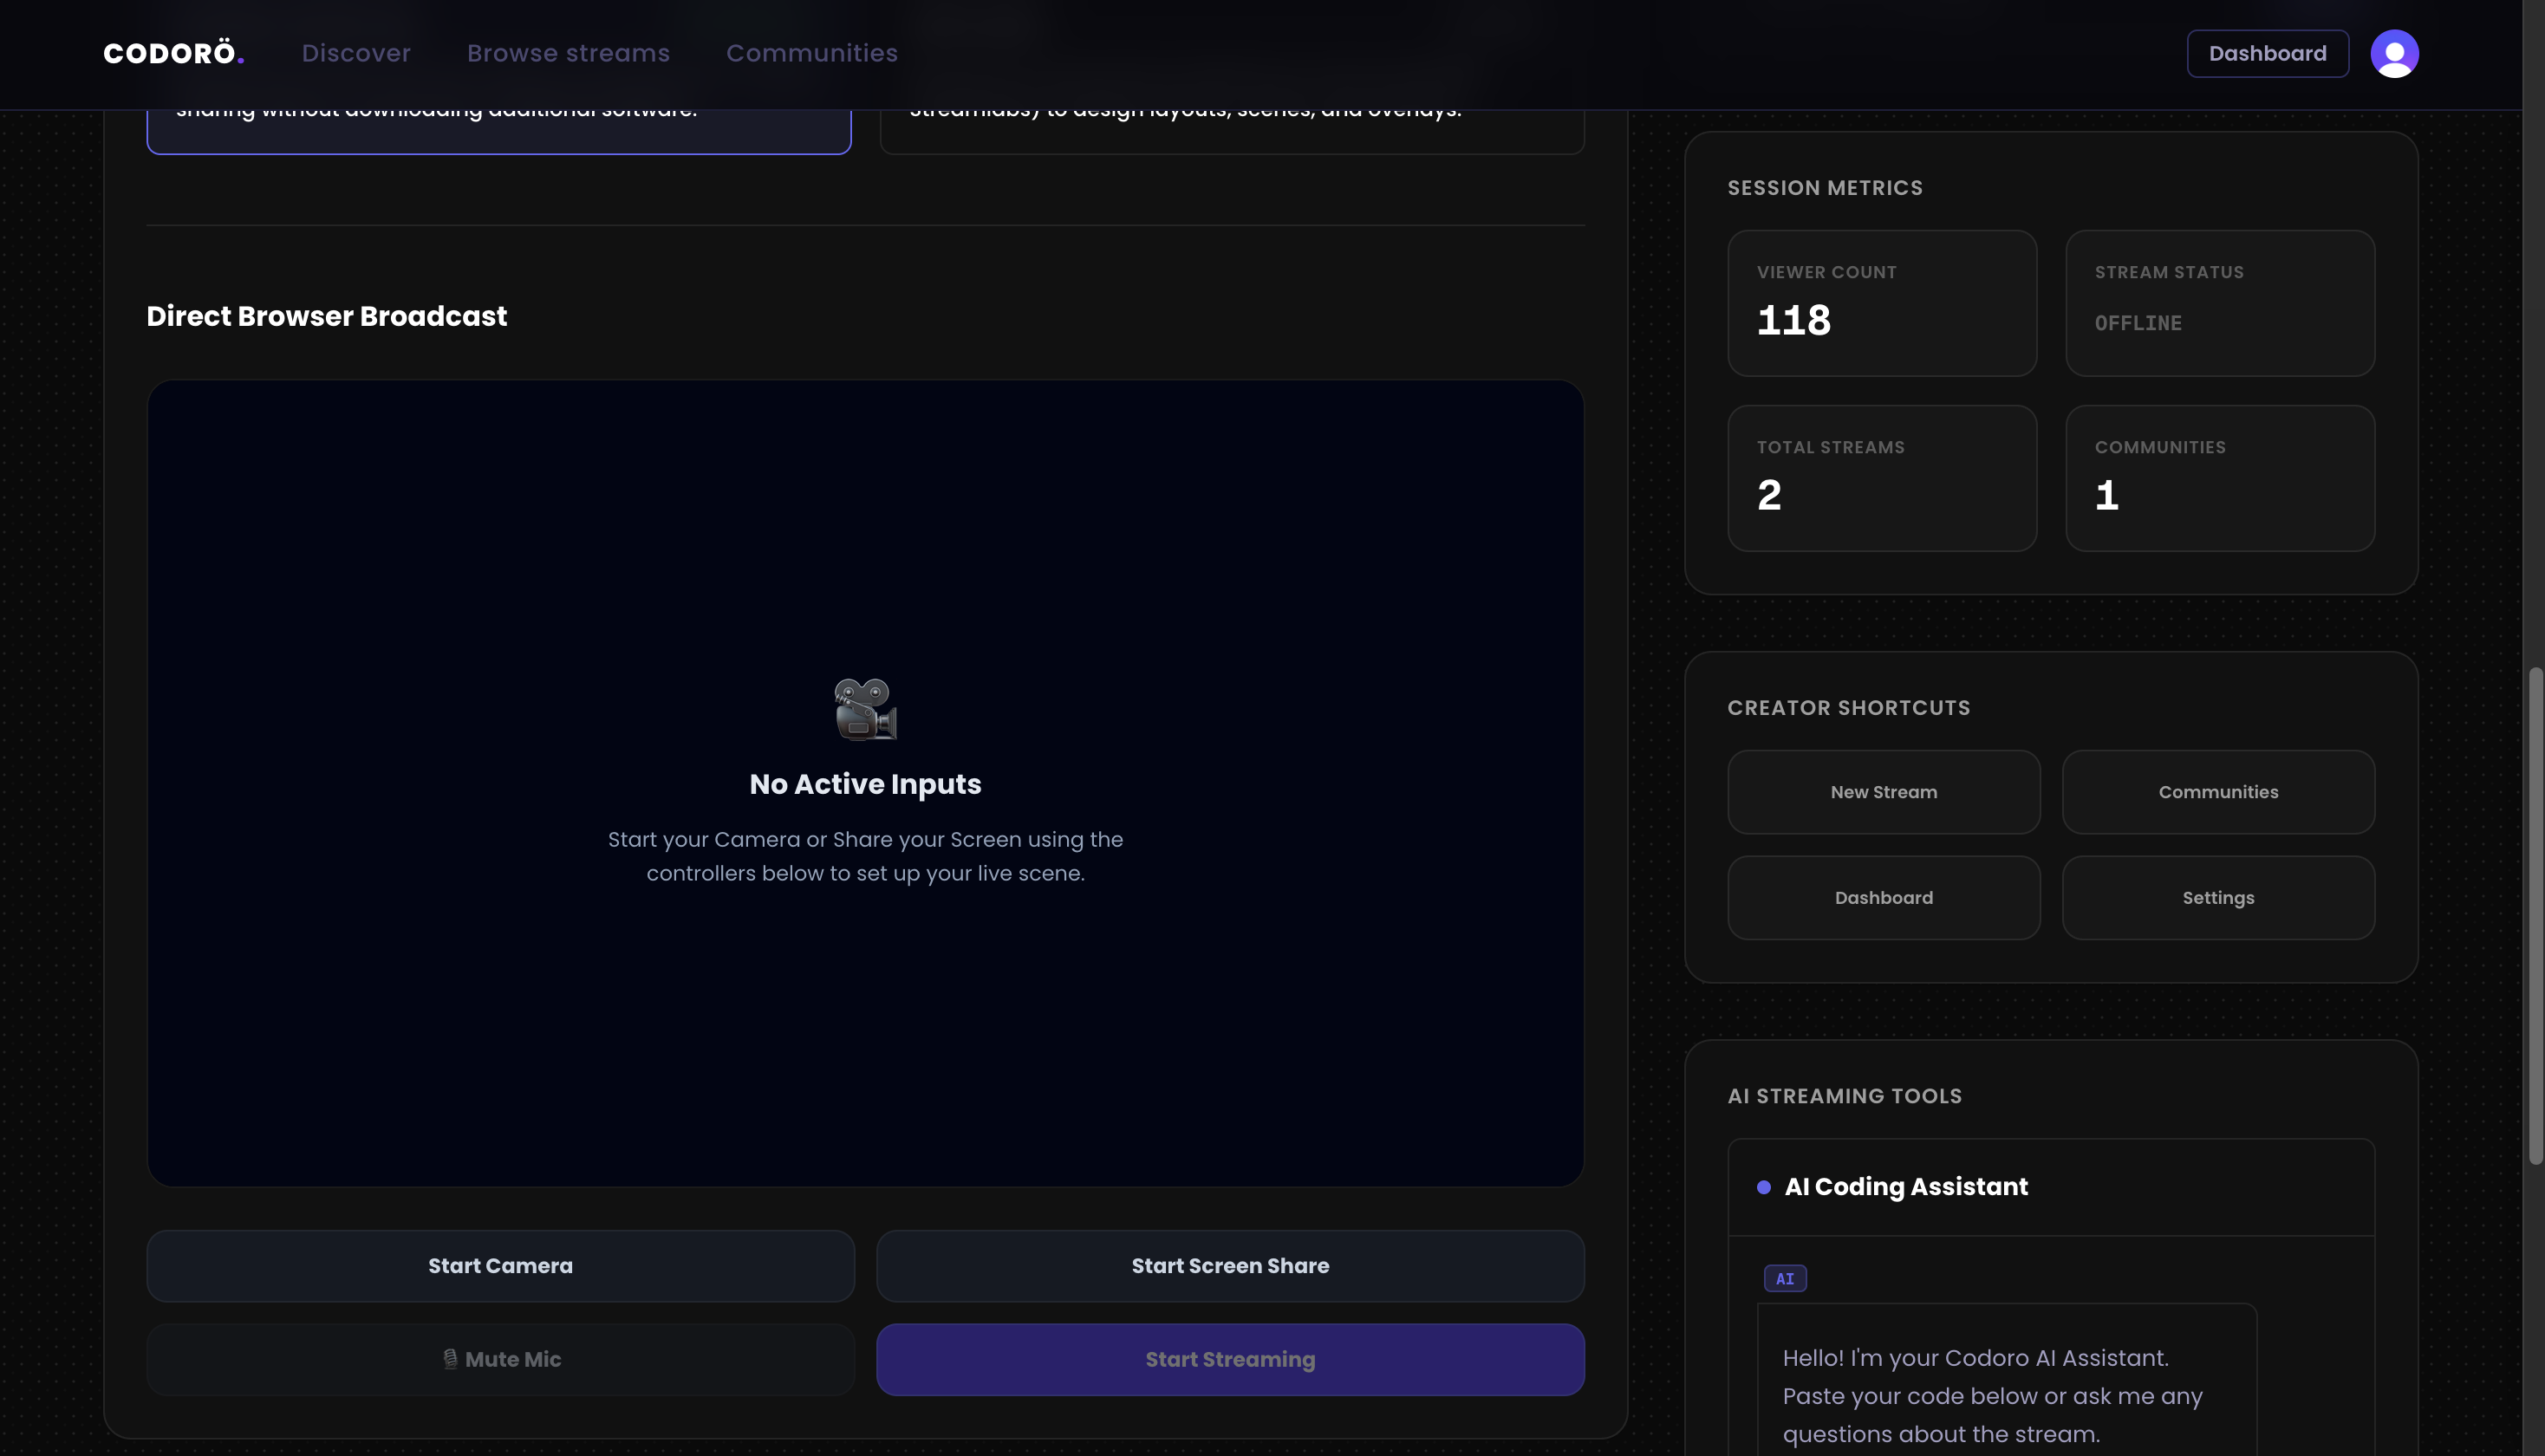
Task: Click the movie camera icon in the preview
Action: 865,709
